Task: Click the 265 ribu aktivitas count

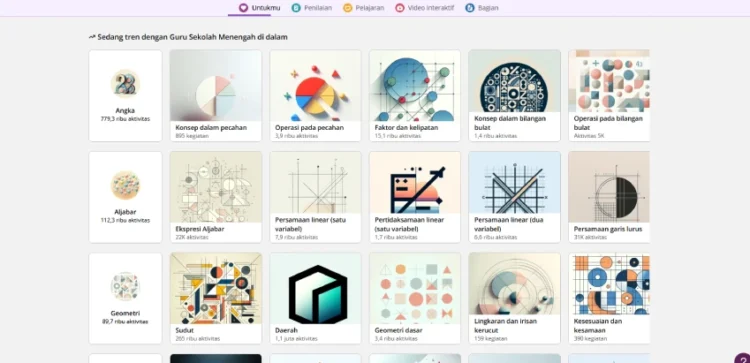Action: 198,339
